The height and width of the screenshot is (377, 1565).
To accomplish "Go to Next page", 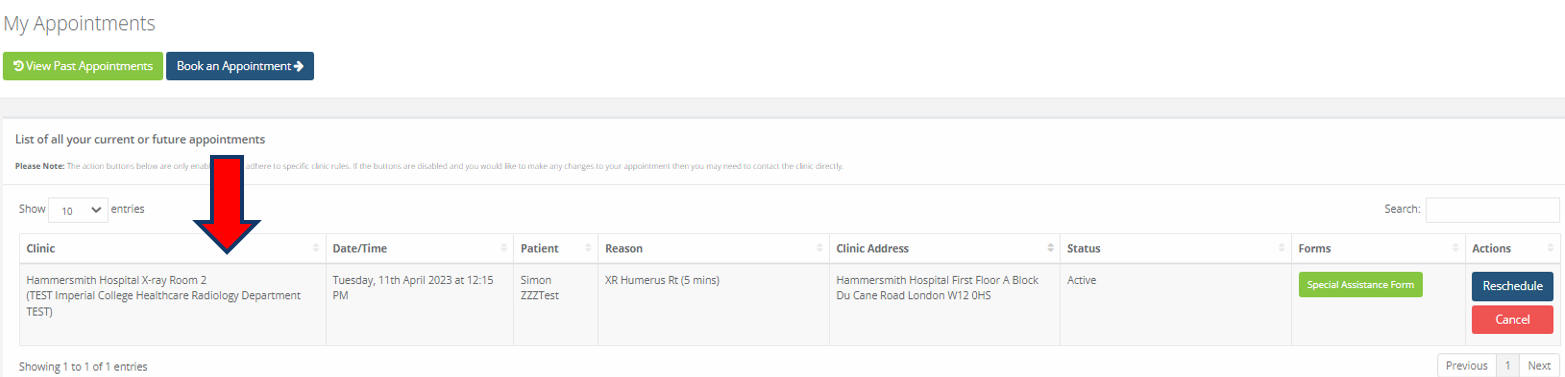I will coord(1539,366).
